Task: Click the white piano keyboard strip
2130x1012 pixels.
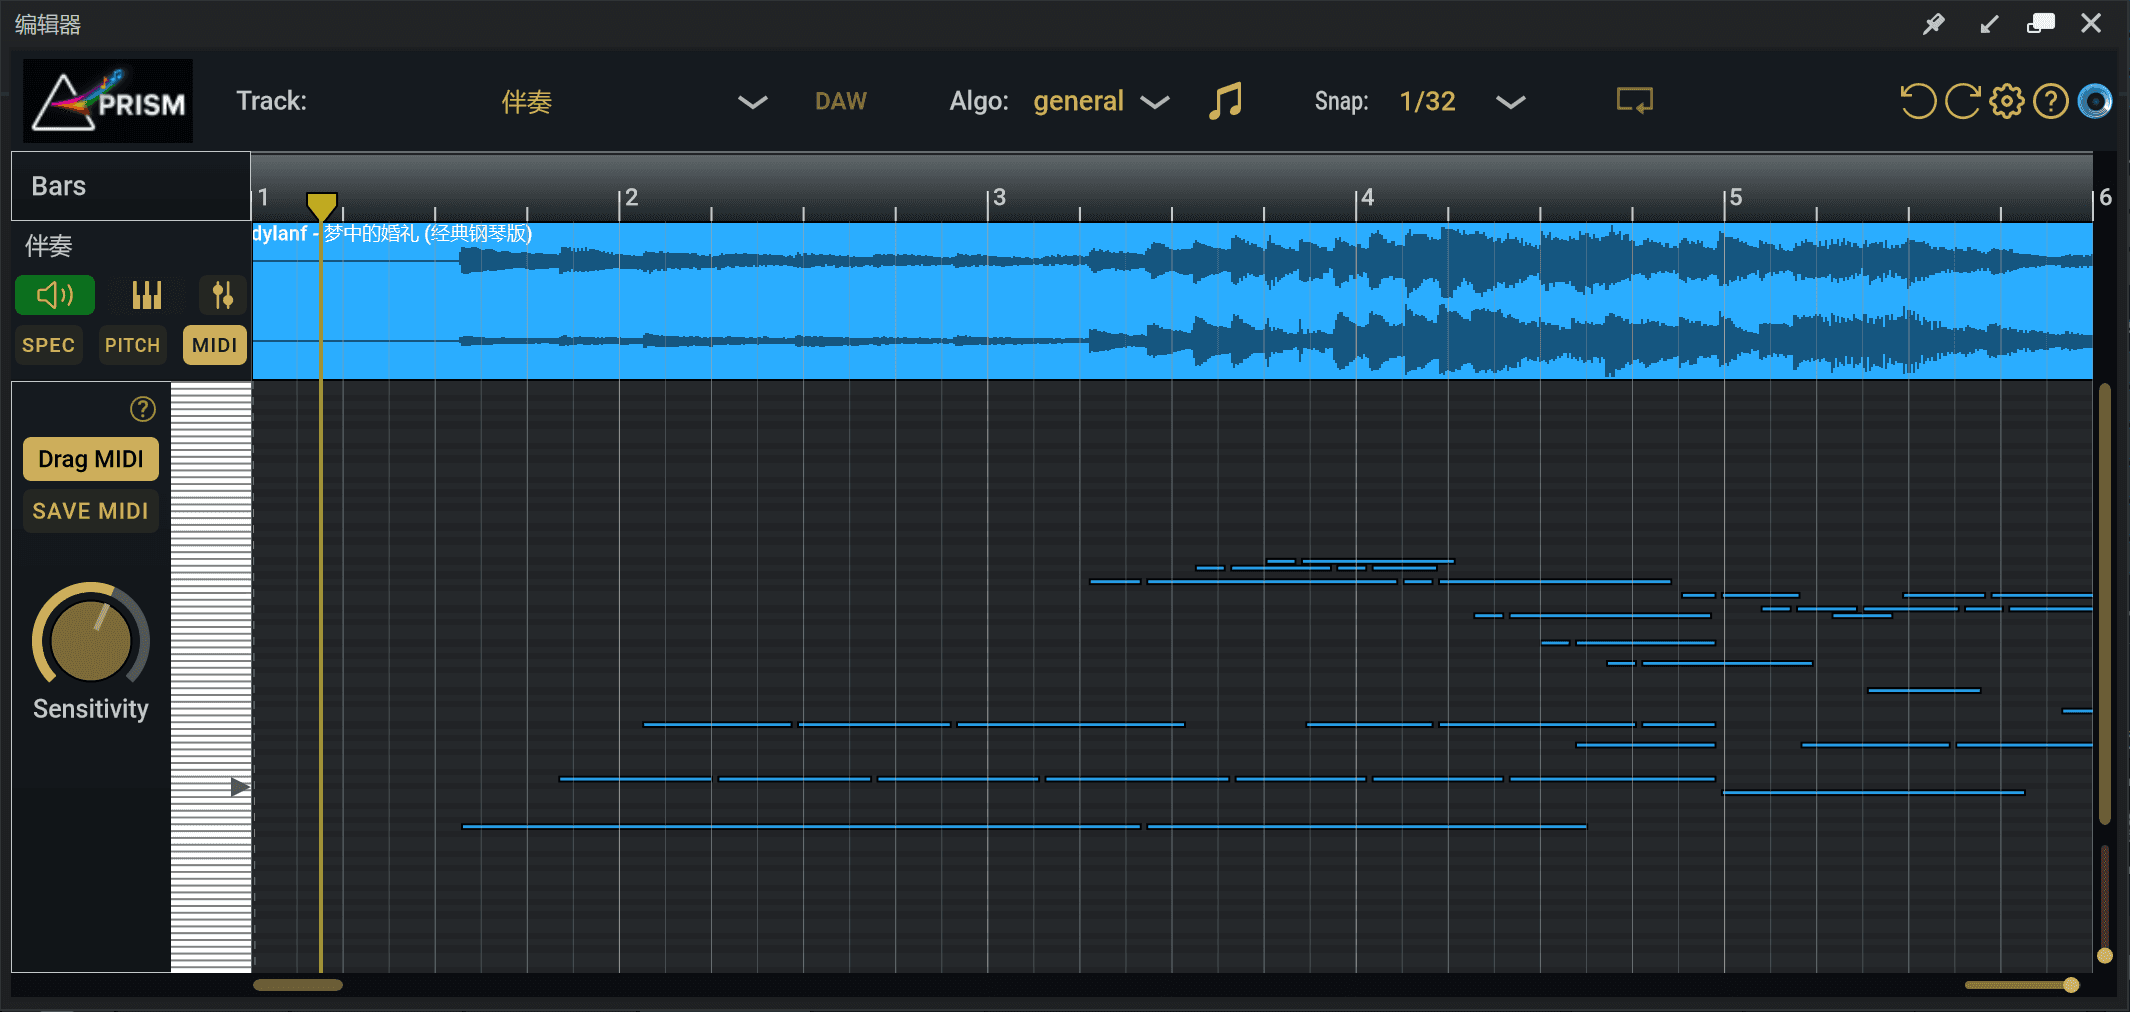Action: coord(211,676)
